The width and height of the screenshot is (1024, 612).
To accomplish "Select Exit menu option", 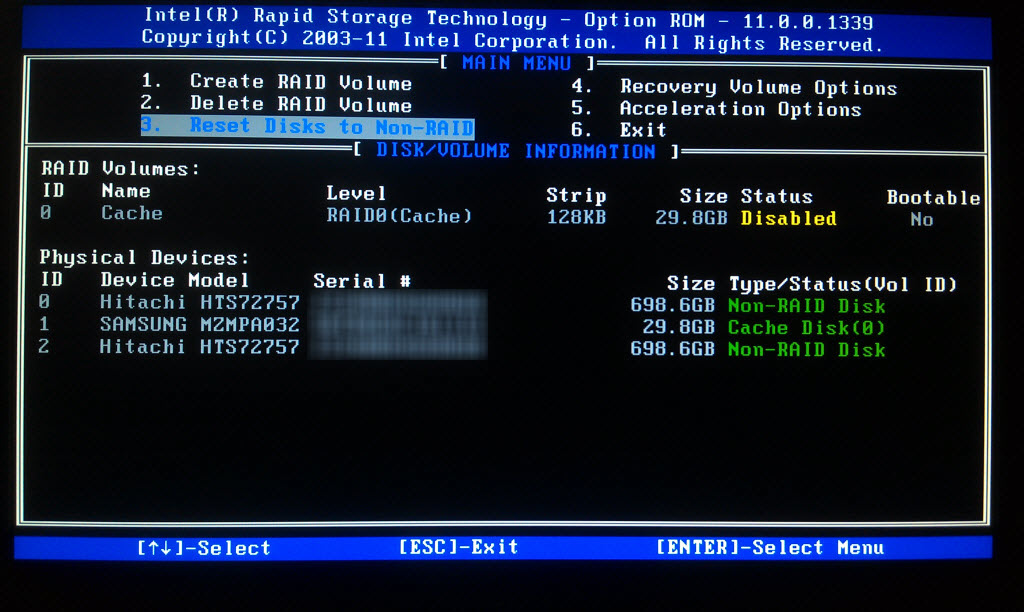I will tap(618, 130).
